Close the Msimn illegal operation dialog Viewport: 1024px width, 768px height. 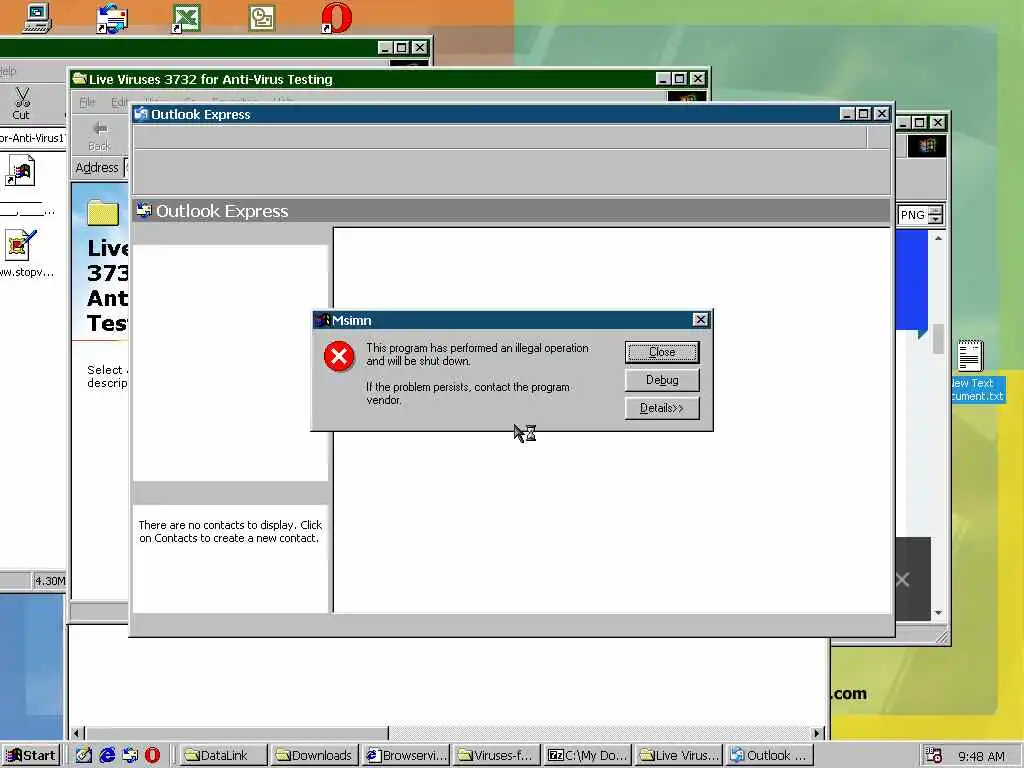coord(662,352)
